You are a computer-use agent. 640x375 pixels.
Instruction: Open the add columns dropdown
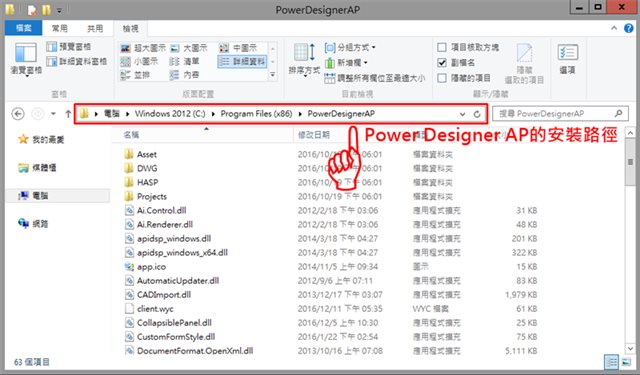[x=346, y=63]
